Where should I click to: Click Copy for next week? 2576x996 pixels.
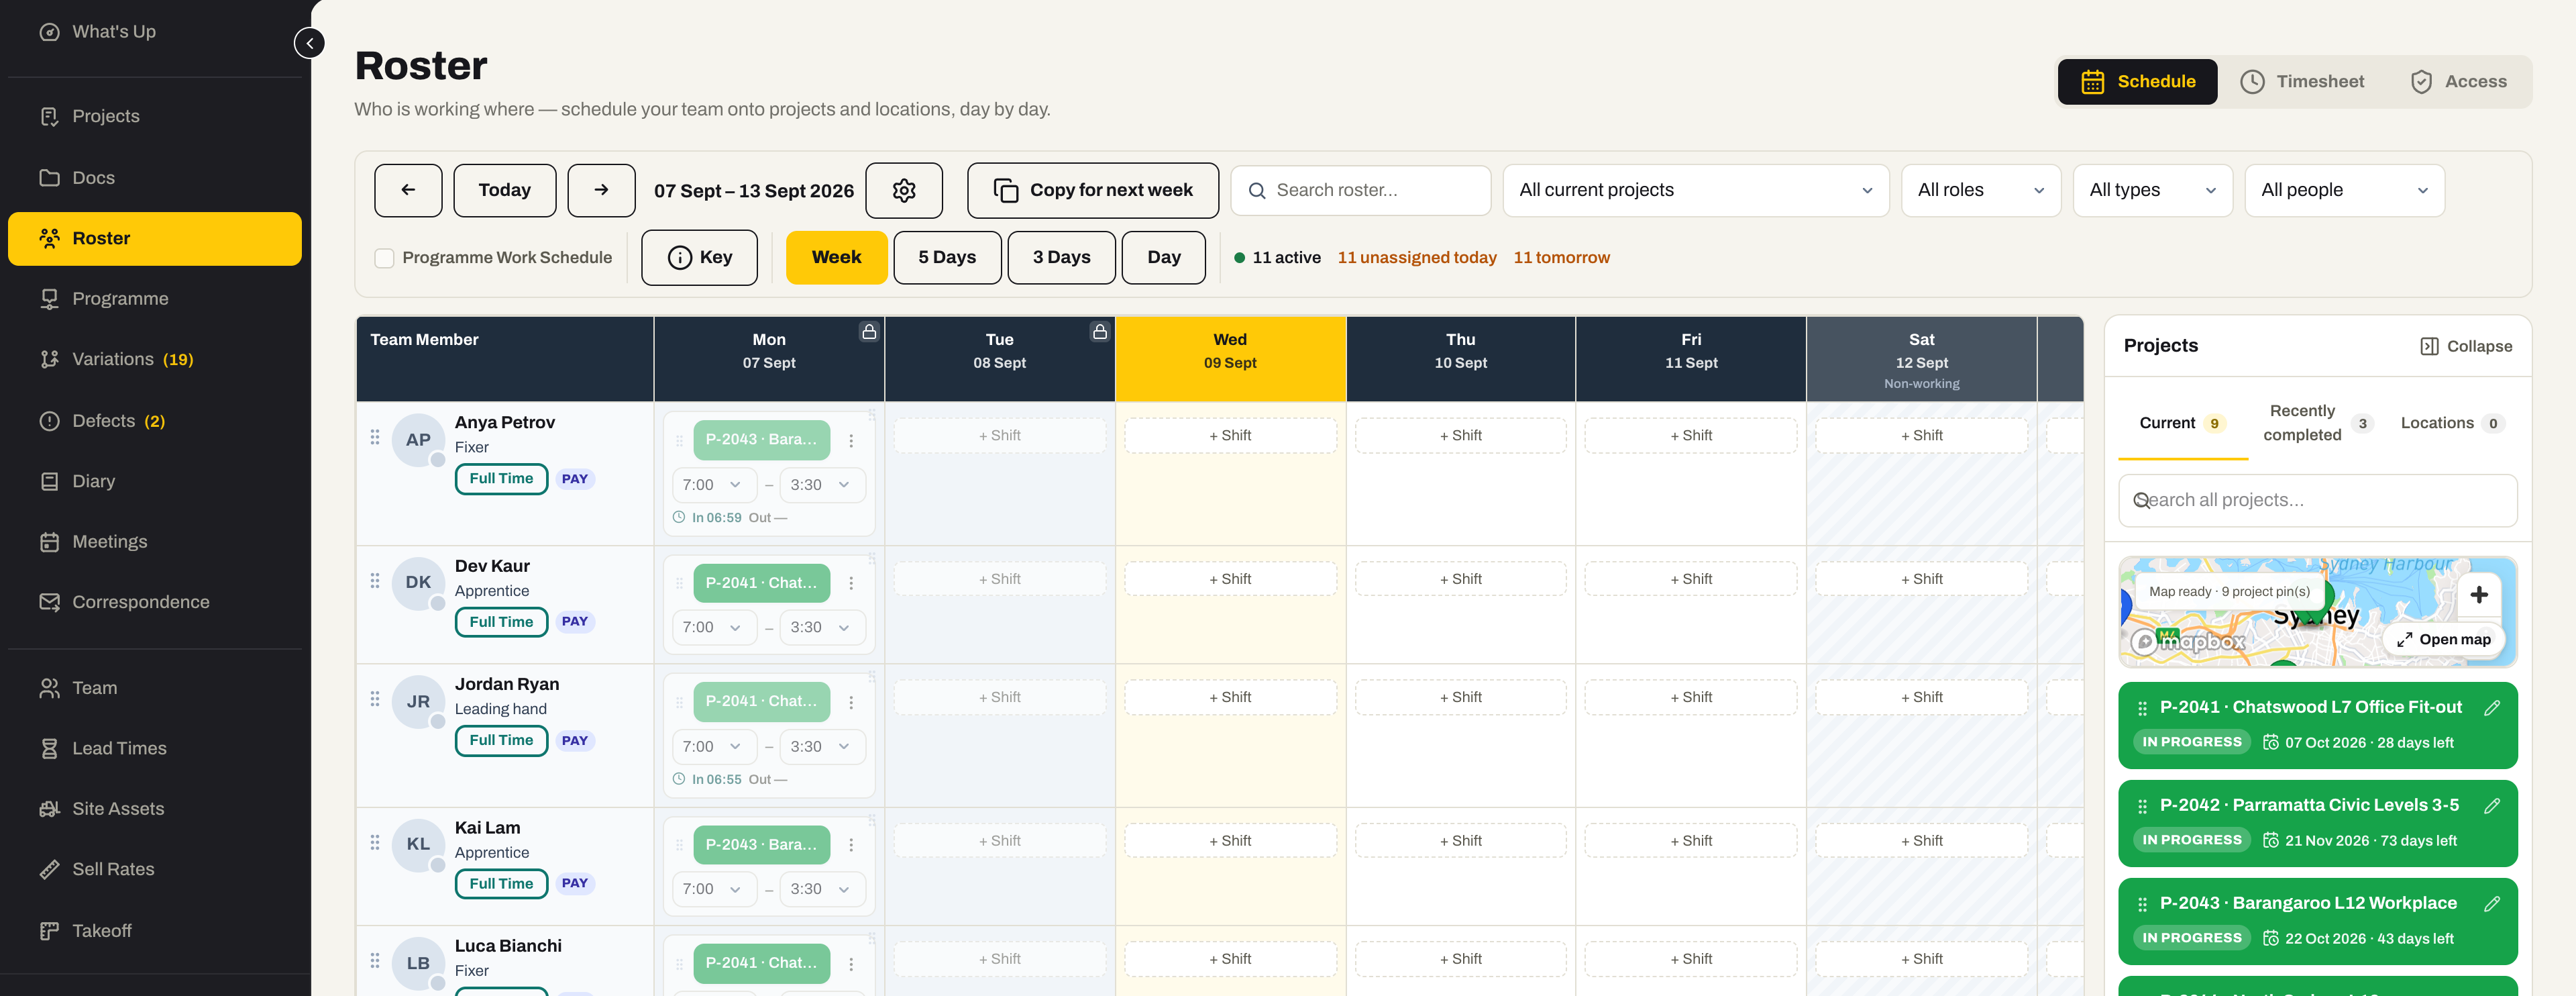(x=1093, y=190)
